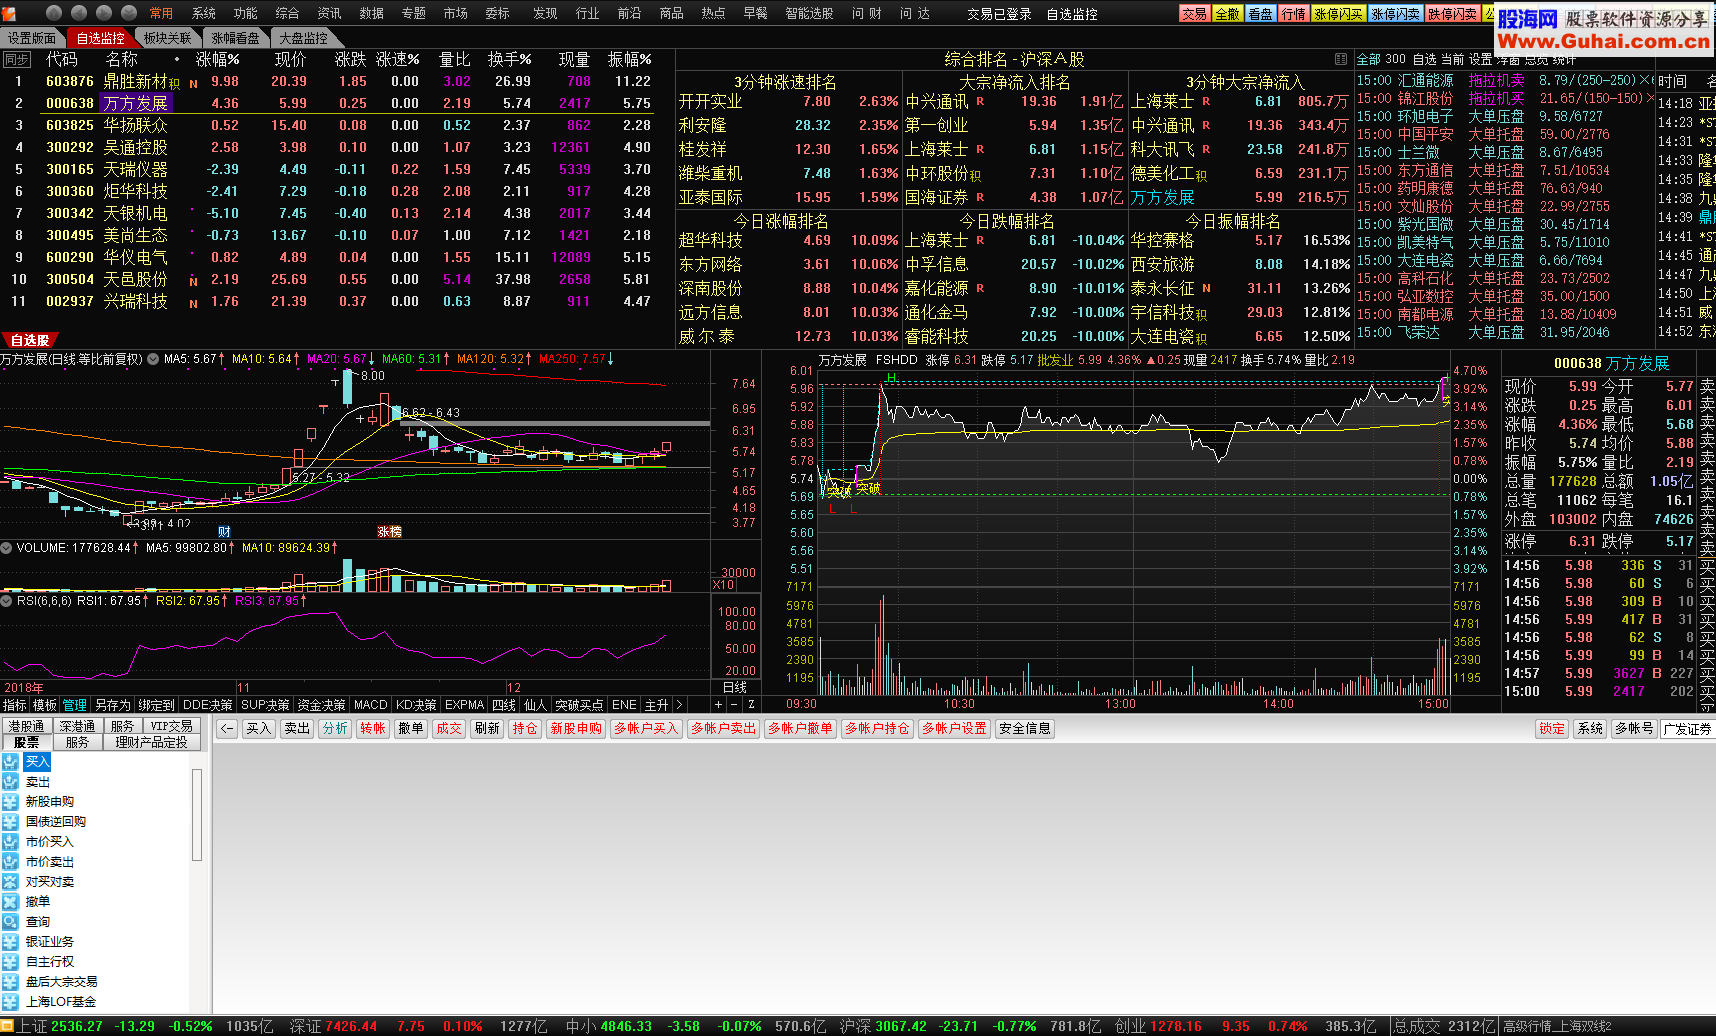Sort watchlist by 换手% column header
The height and width of the screenshot is (1036, 1716).
click(509, 60)
